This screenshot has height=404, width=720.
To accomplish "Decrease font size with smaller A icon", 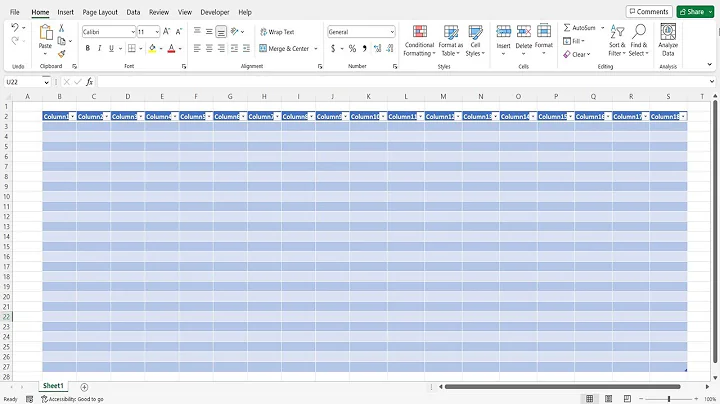I will pos(179,32).
